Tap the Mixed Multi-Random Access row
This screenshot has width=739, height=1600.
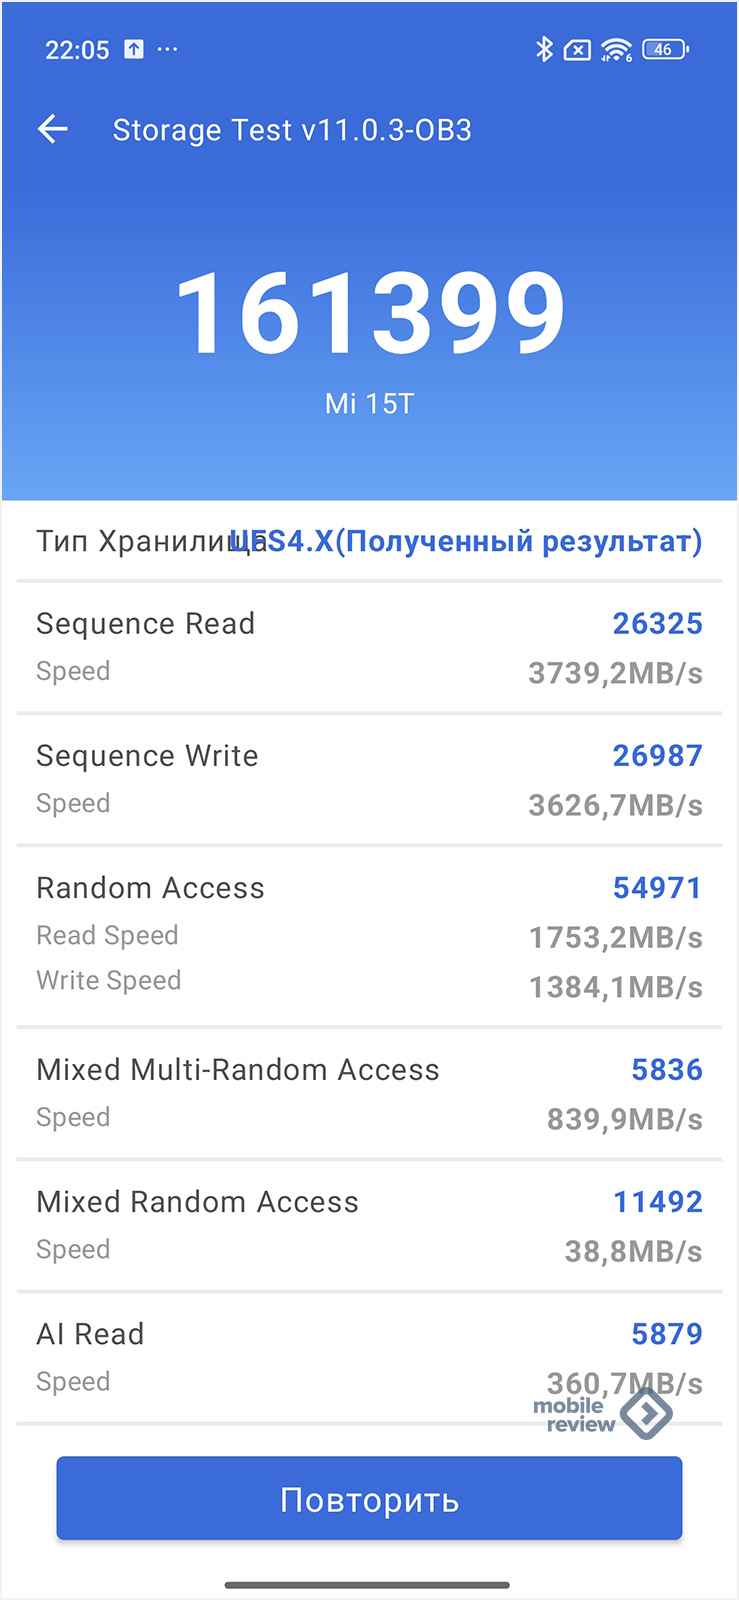tap(369, 1093)
